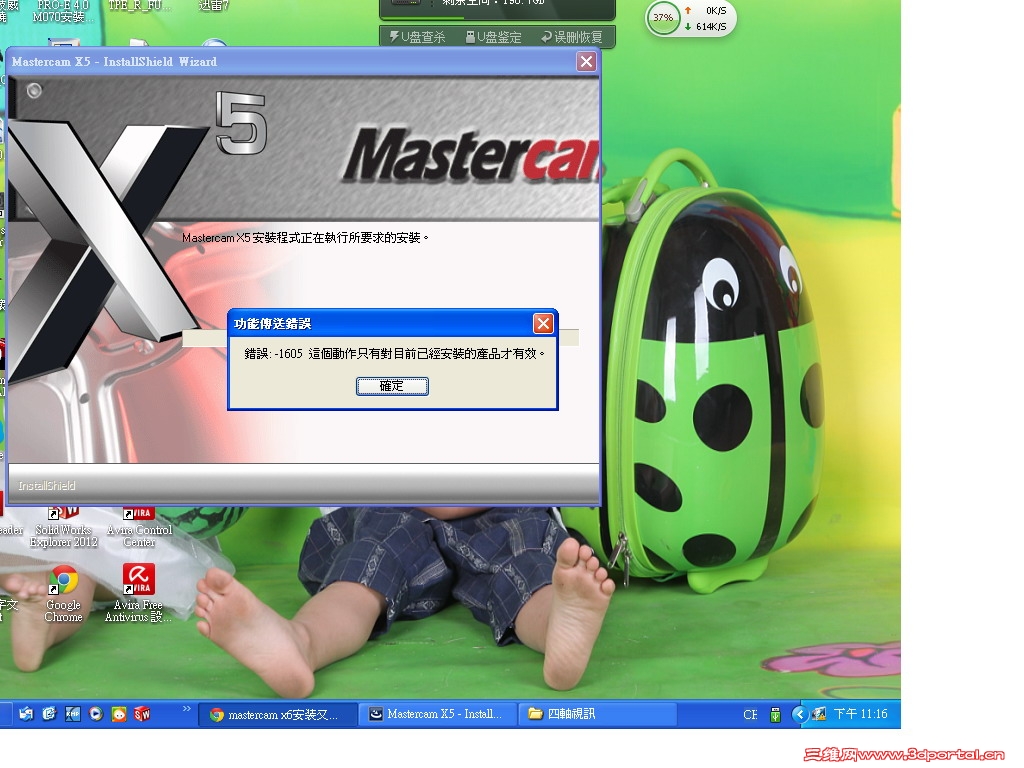1024x768 pixels.
Task: Click the error -1605 message text
Action: [394, 354]
